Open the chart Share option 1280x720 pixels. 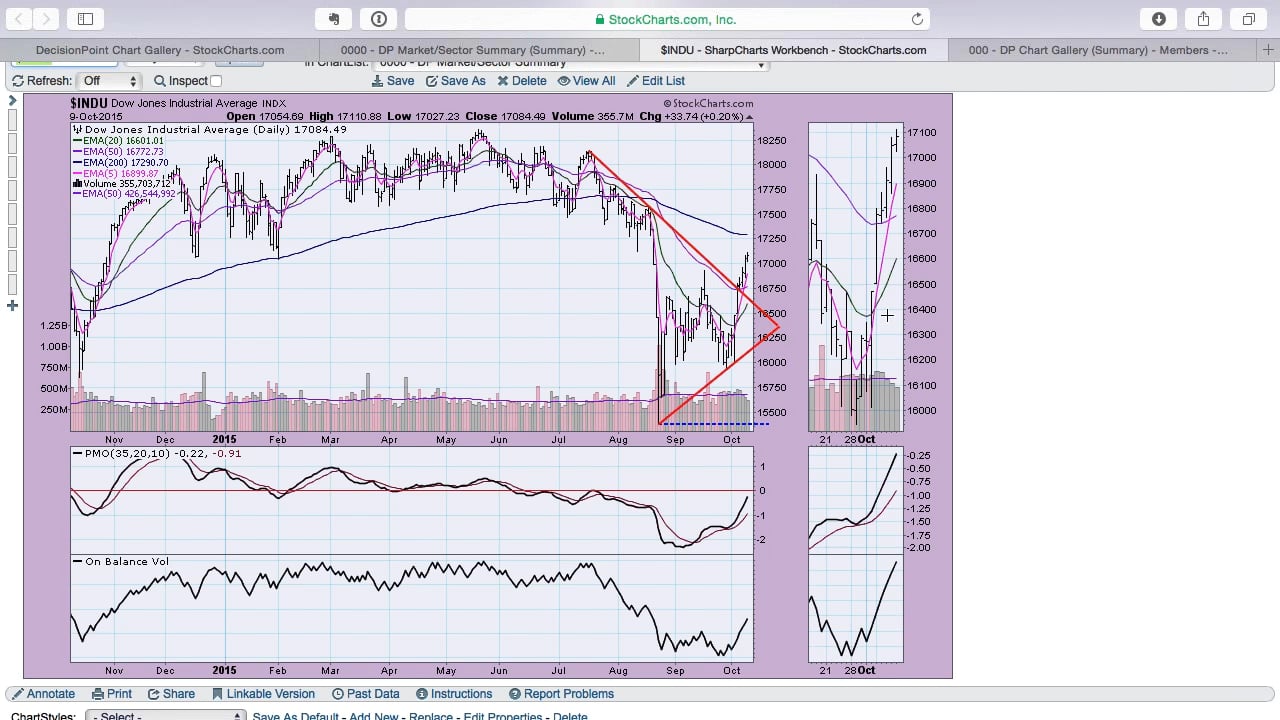point(172,694)
